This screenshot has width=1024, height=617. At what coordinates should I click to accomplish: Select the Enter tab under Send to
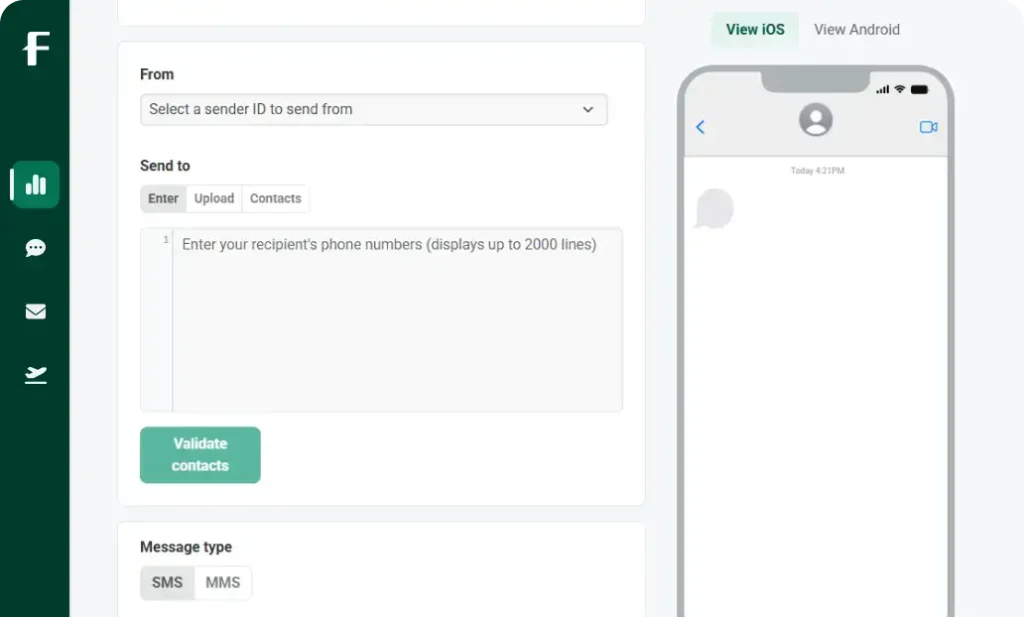coord(163,199)
